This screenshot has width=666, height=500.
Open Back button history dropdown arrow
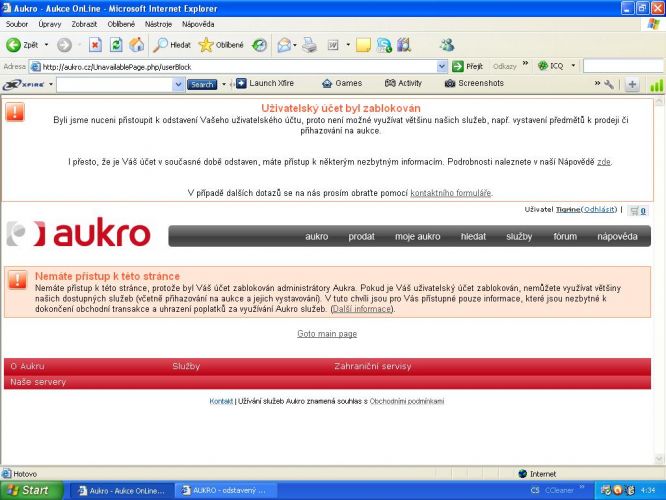point(46,45)
